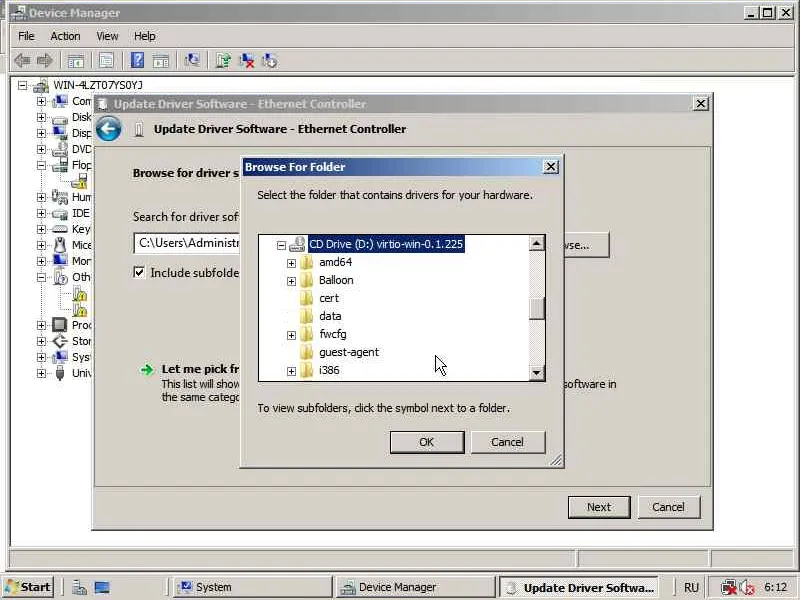The image size is (800, 600).
Task: Click the Scan for hardware changes toolbar icon
Action: [x=192, y=61]
